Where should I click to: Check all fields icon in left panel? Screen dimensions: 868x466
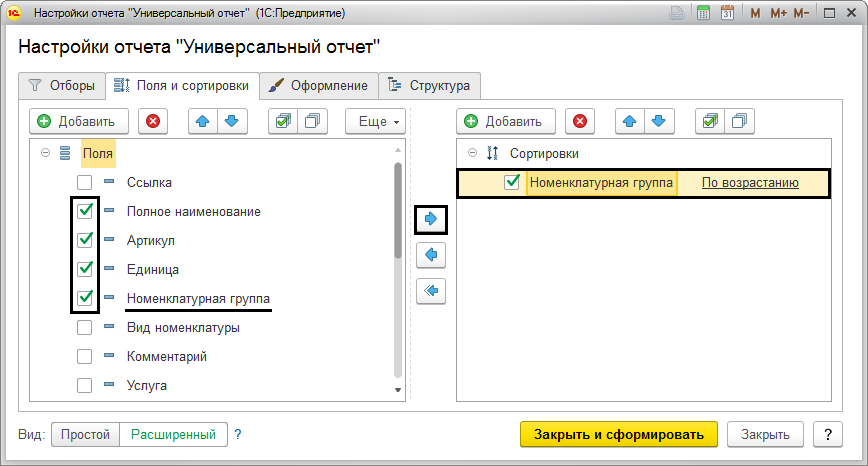coord(283,121)
